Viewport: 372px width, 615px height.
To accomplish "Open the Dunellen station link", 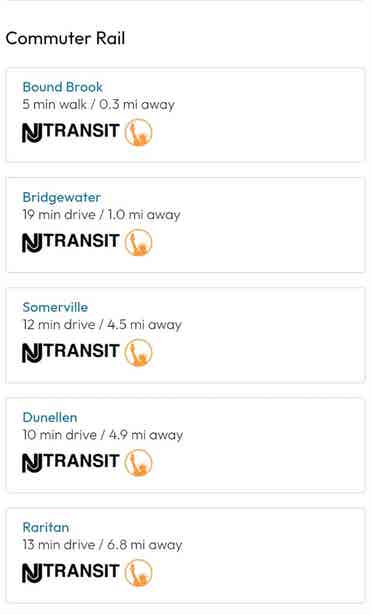I will pos(50,417).
